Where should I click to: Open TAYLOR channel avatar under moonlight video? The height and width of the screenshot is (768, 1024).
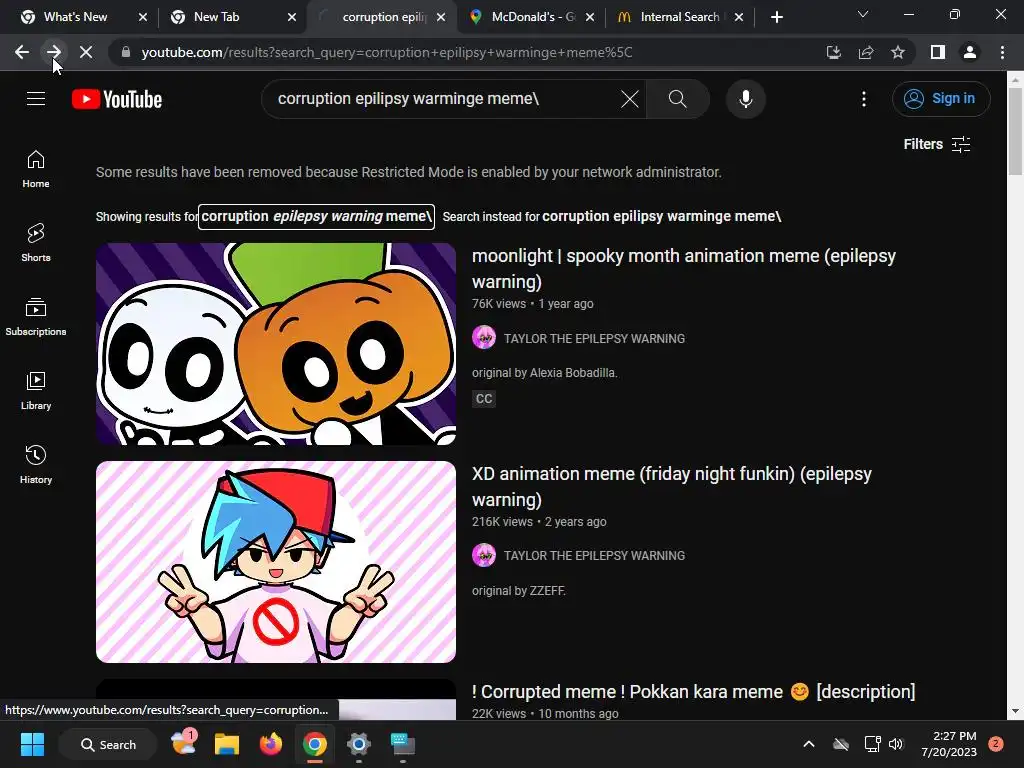484,338
